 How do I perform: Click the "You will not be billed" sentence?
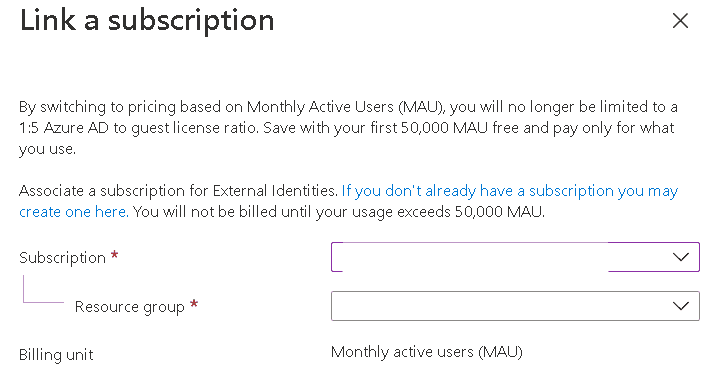[x=339, y=212]
